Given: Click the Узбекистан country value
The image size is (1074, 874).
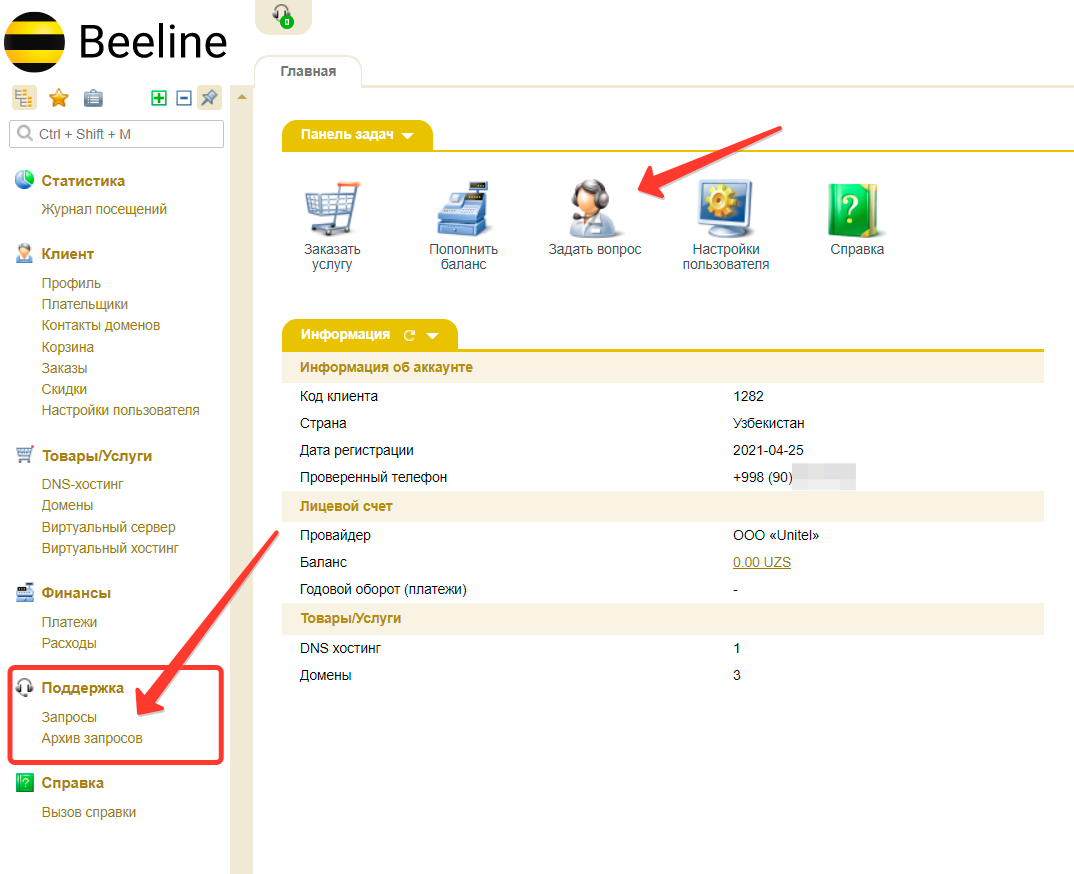Looking at the screenshot, I should point(769,423).
